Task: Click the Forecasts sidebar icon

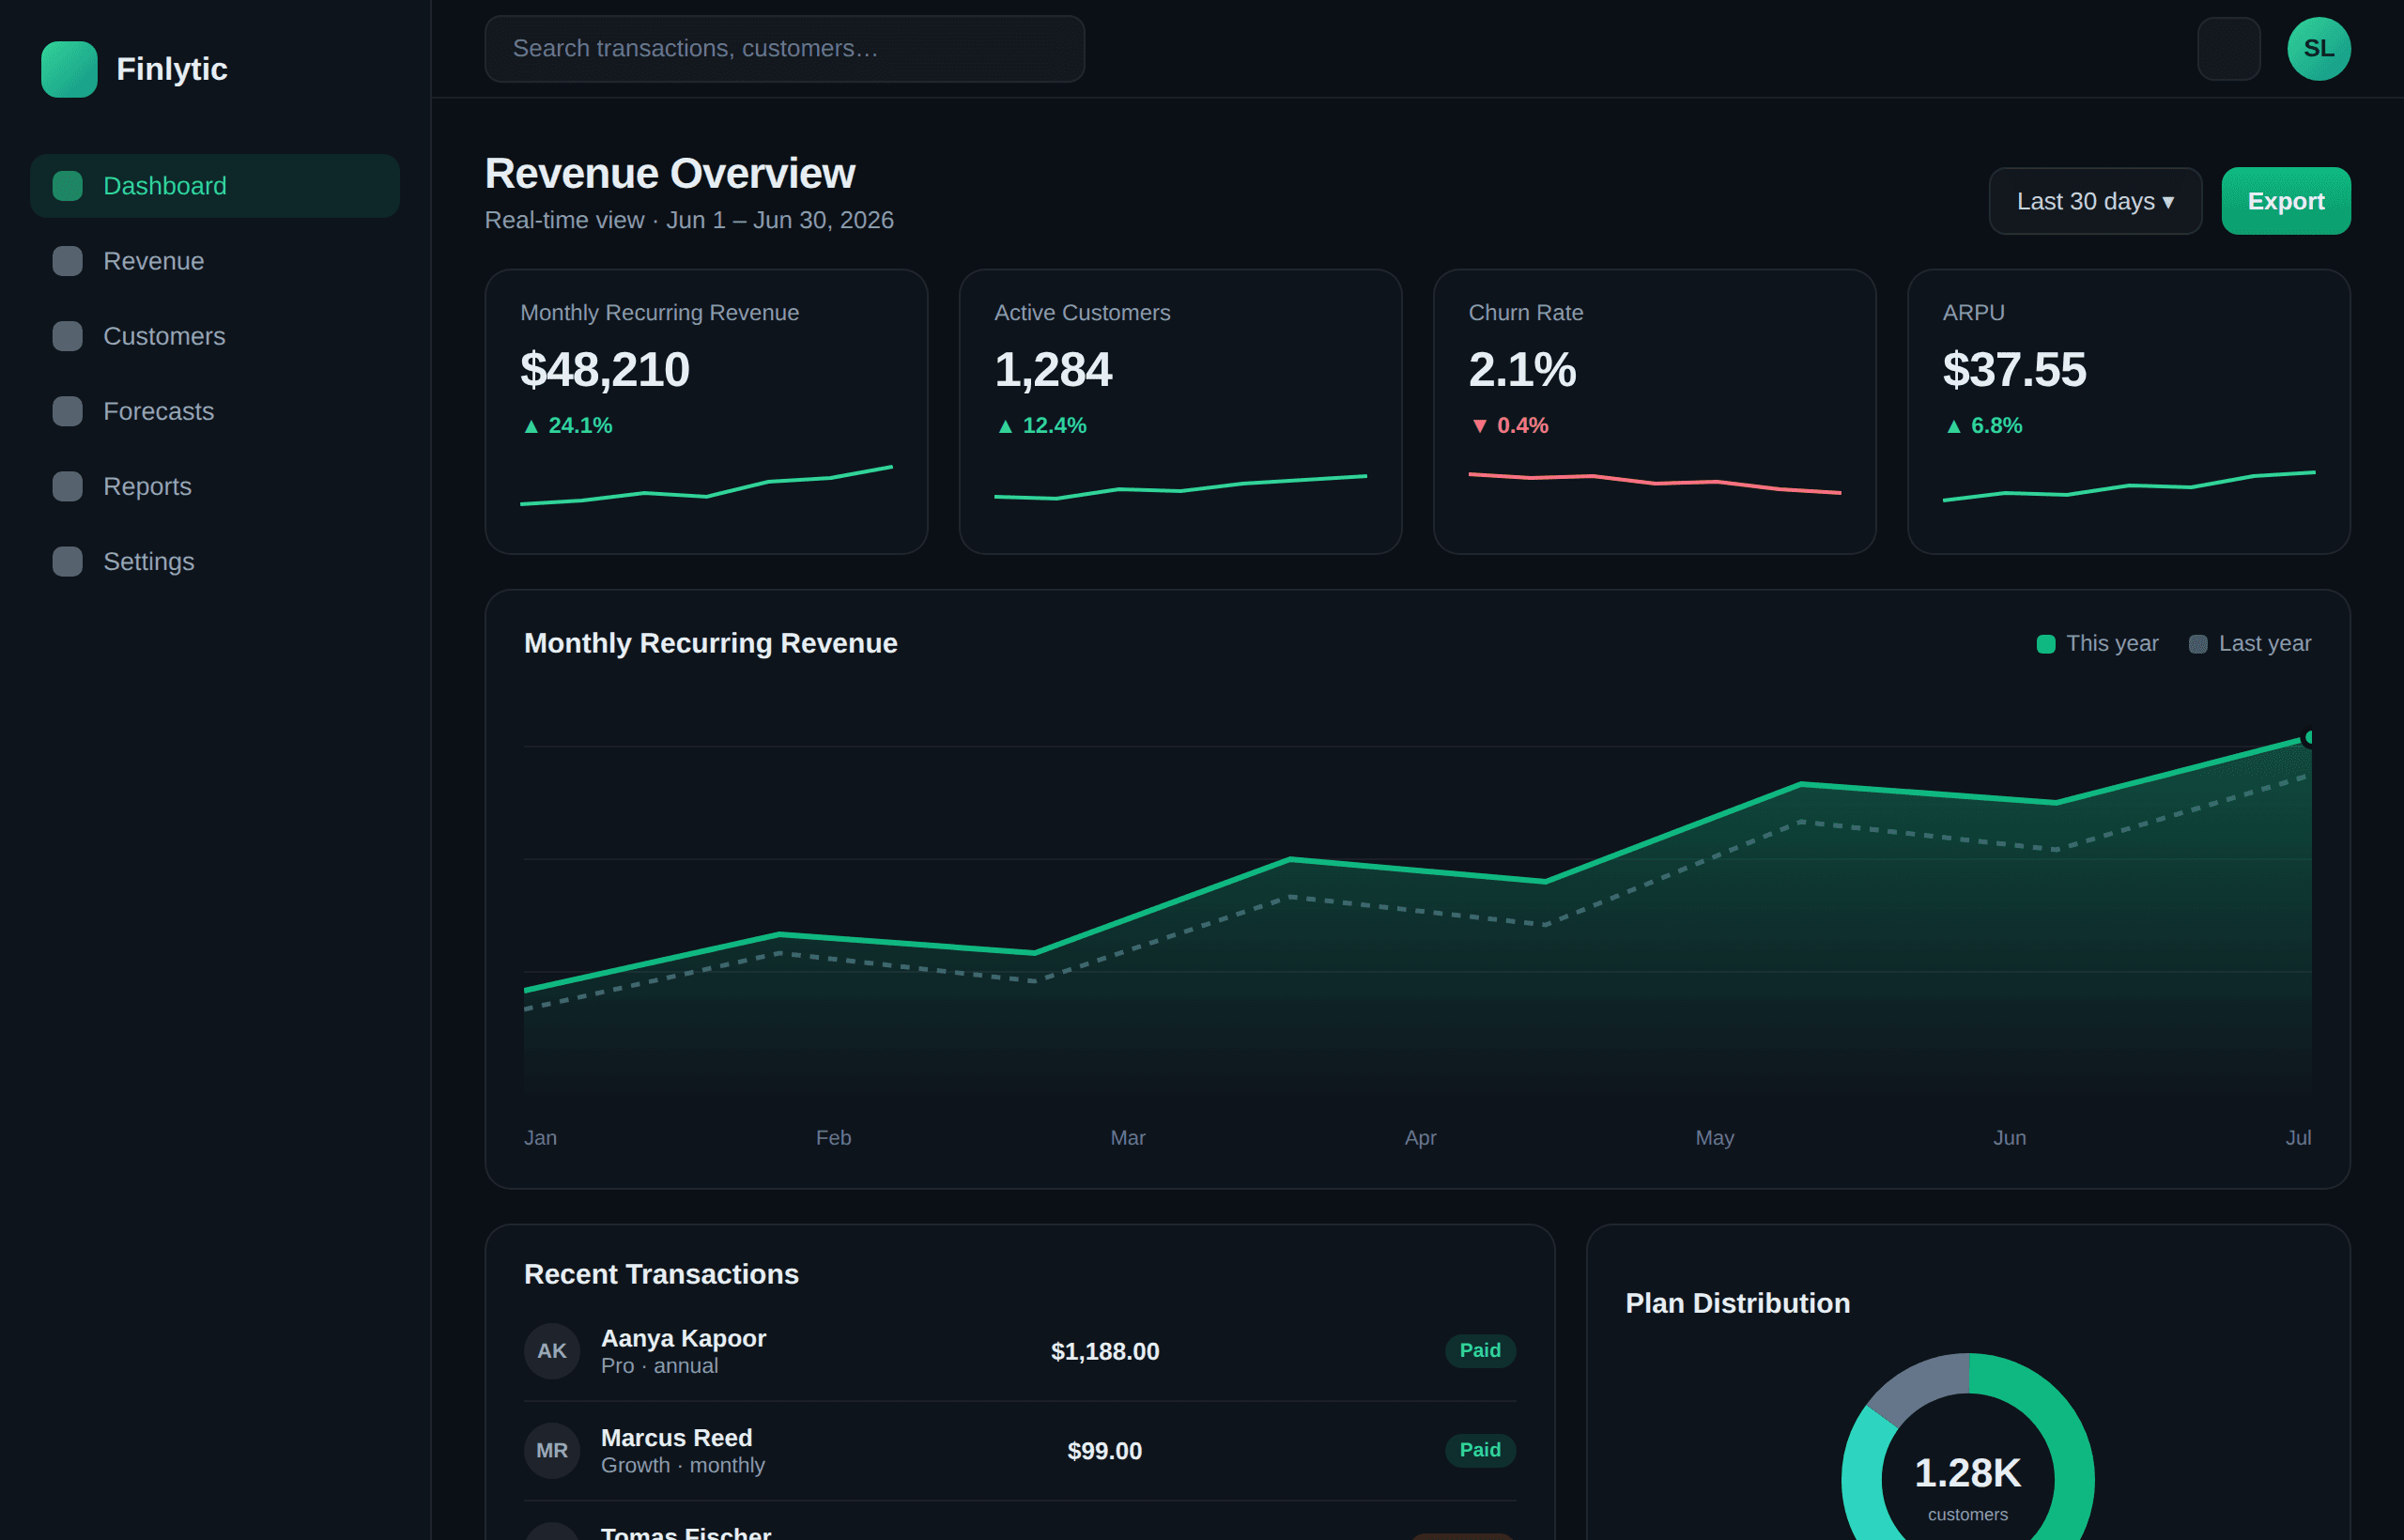Action: click(67, 411)
